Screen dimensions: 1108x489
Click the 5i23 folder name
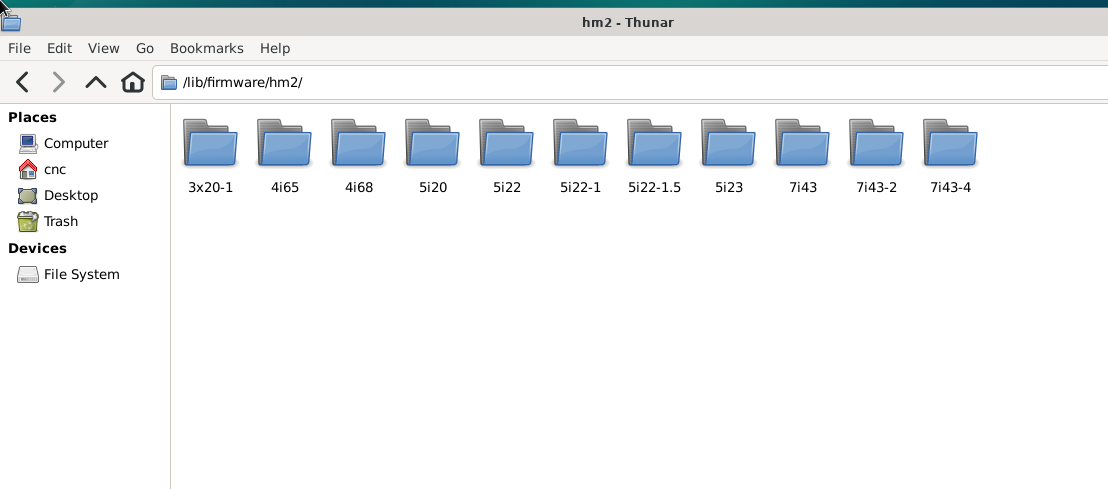729,188
